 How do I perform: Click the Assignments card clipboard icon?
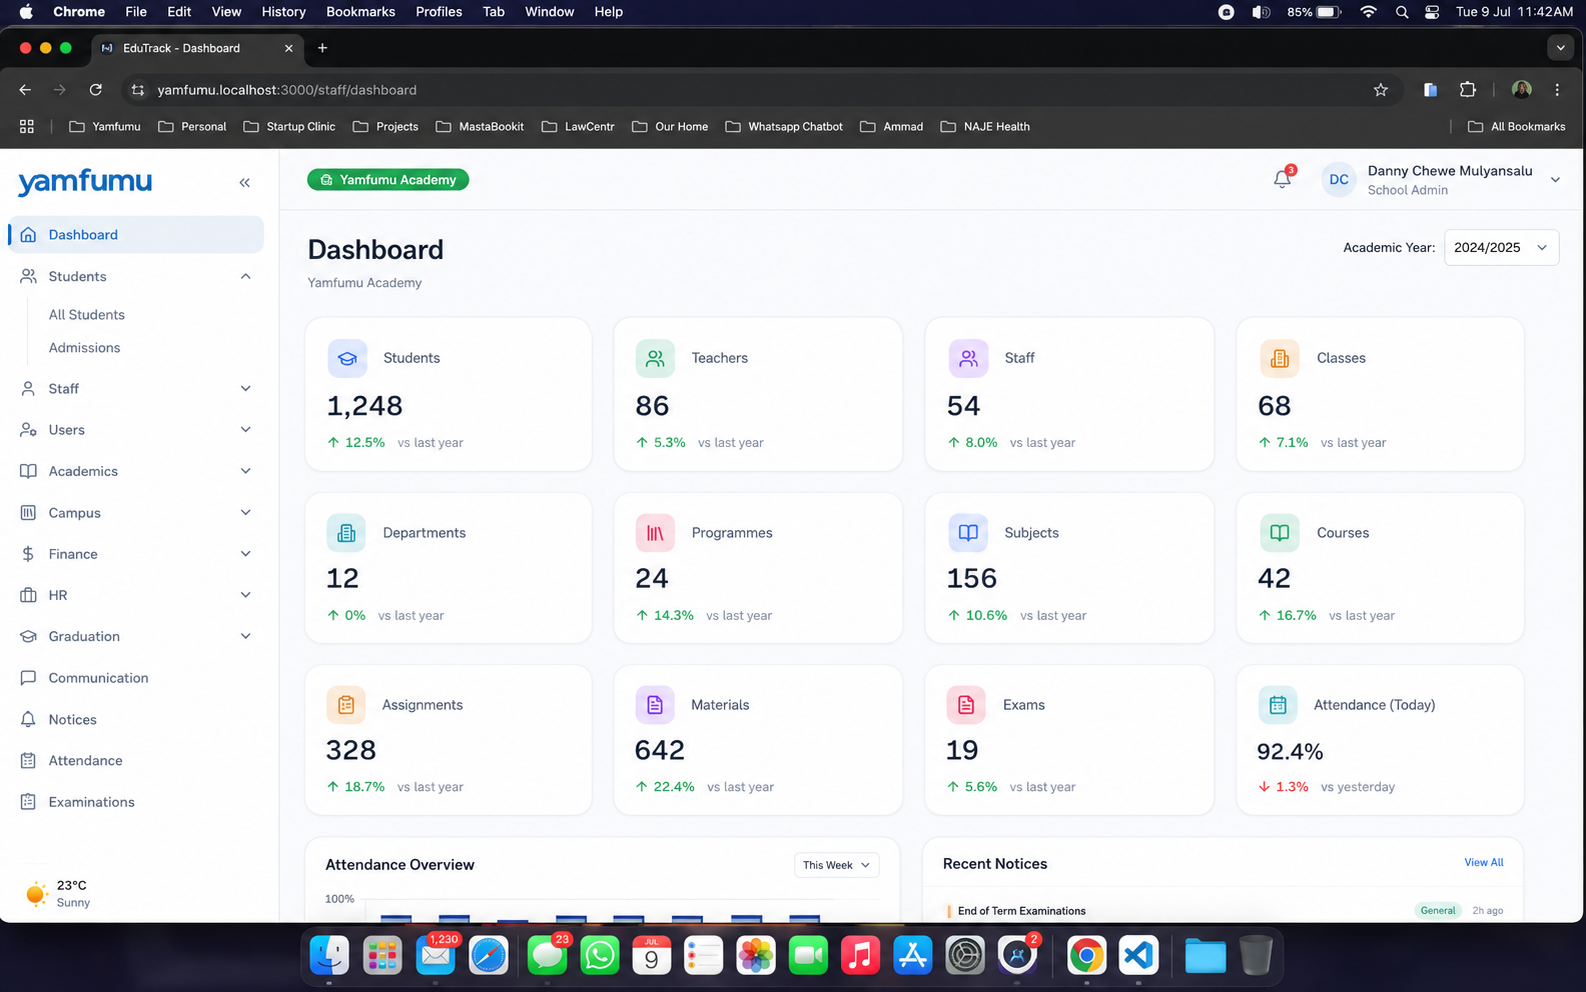(x=346, y=705)
